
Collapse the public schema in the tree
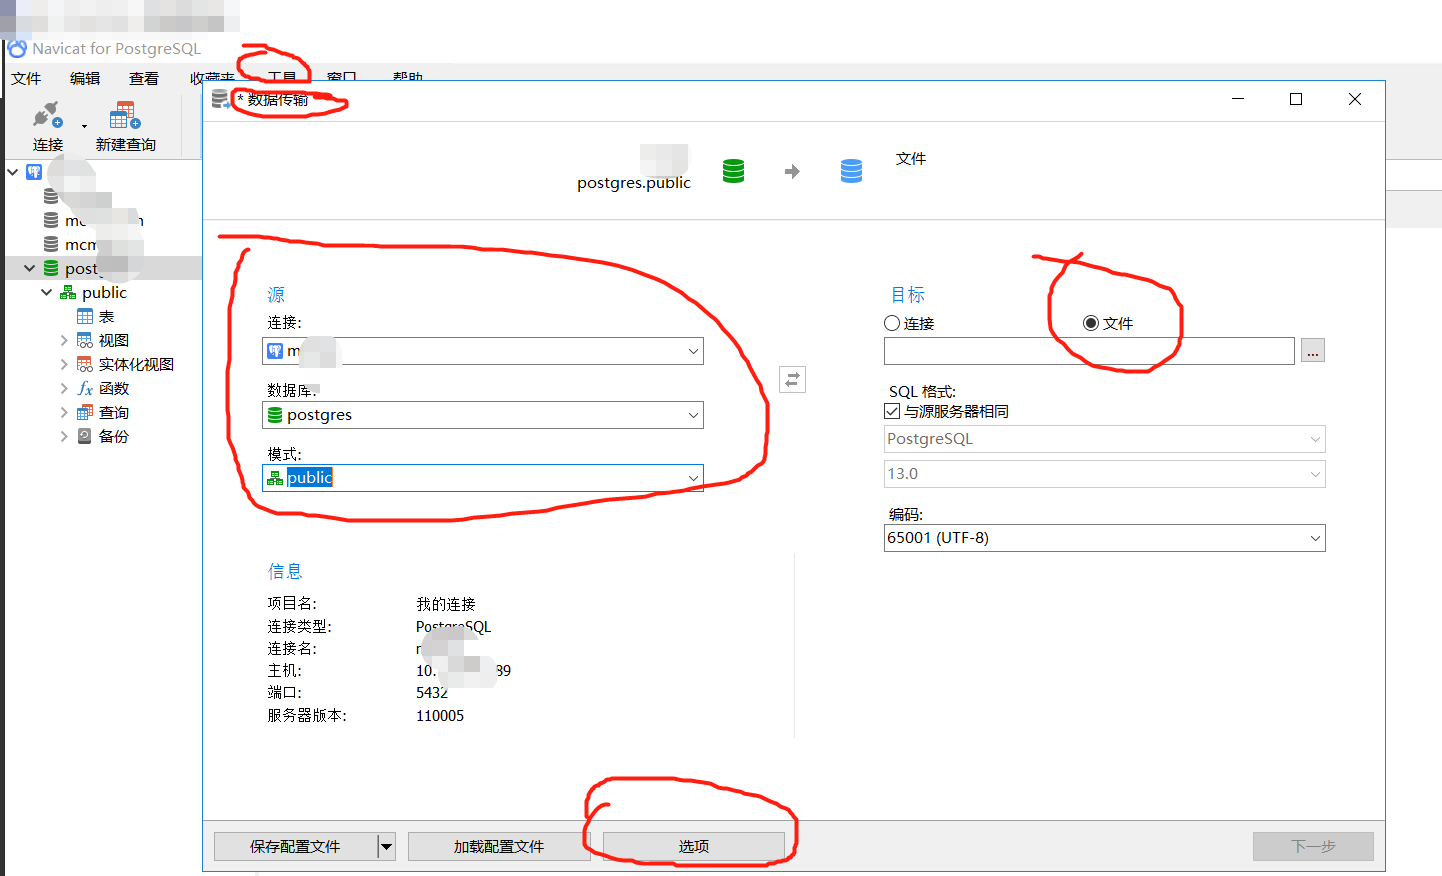tap(46, 292)
